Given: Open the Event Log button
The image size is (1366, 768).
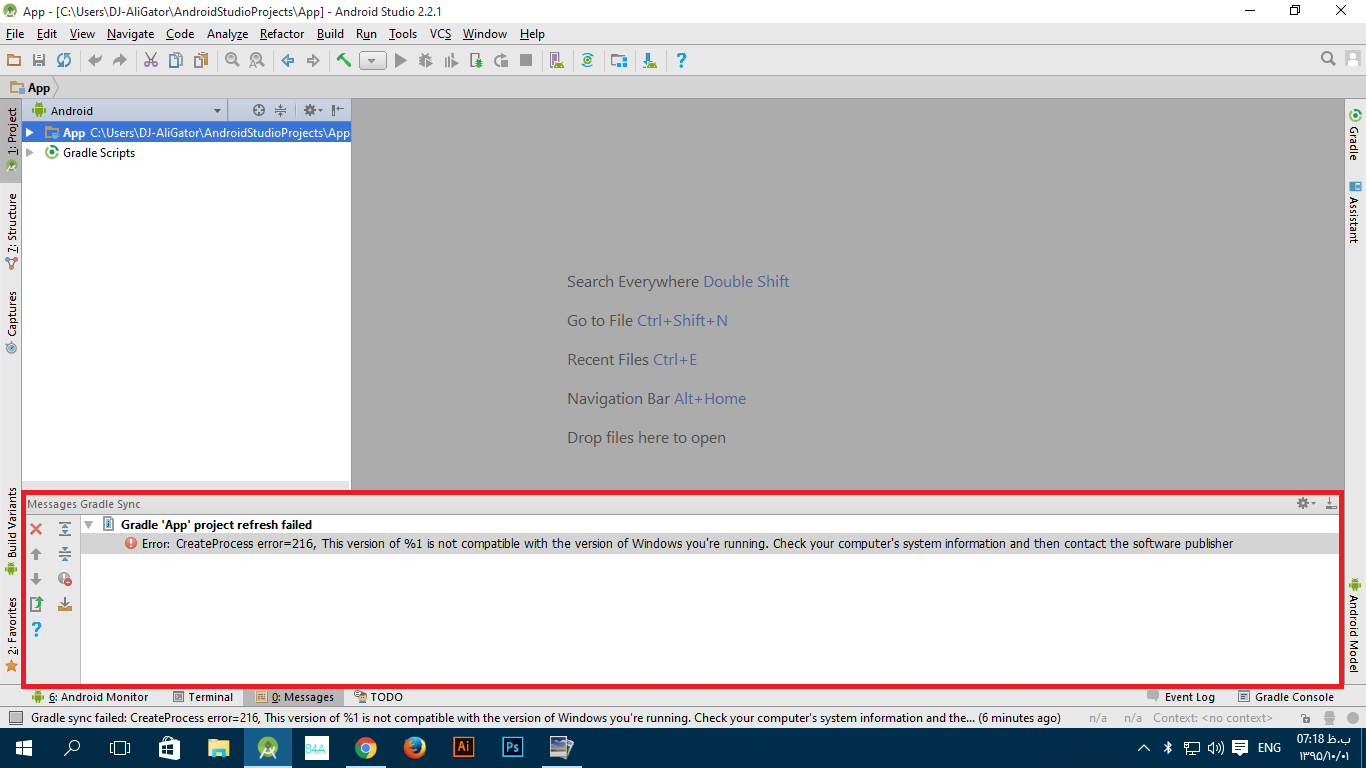Looking at the screenshot, I should pos(1181,697).
